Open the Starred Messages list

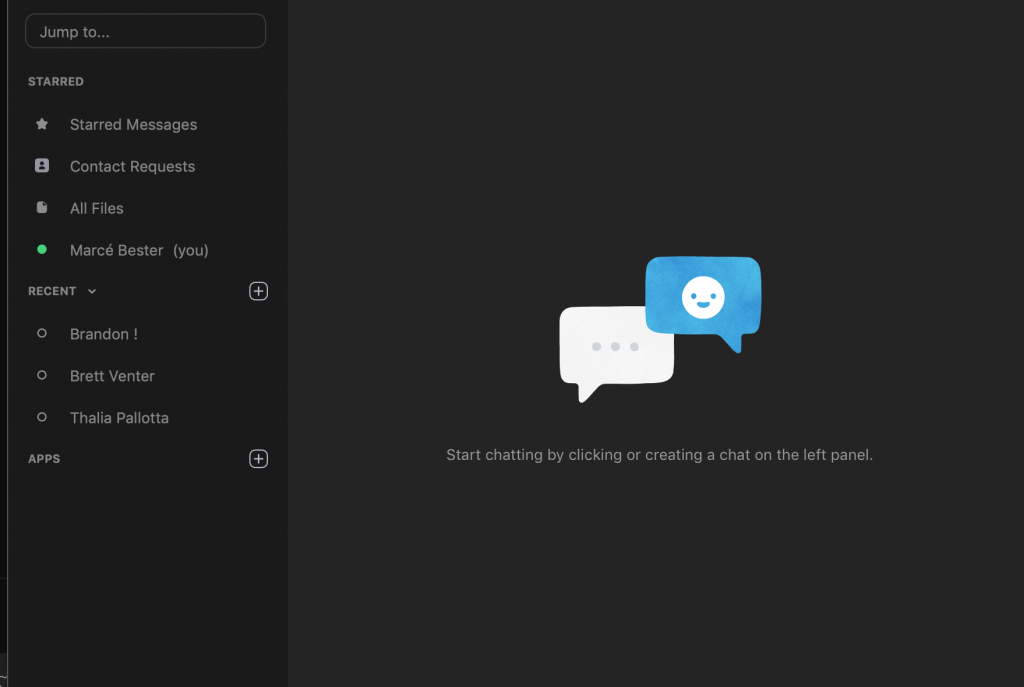point(133,125)
